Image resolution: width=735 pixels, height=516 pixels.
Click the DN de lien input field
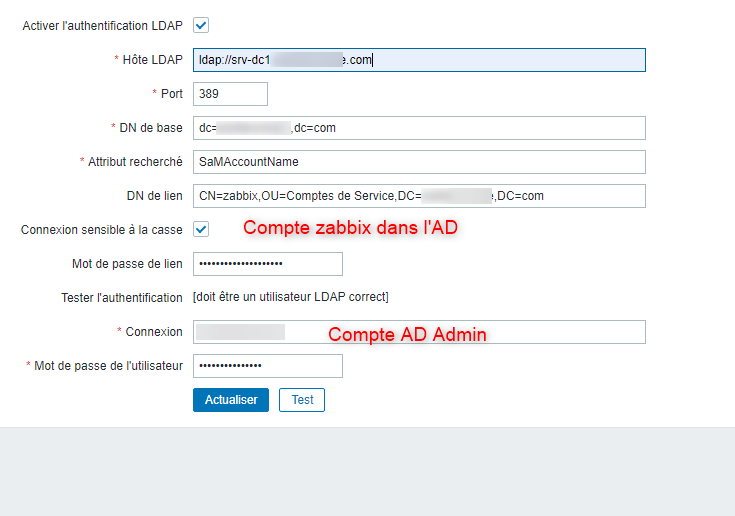419,196
